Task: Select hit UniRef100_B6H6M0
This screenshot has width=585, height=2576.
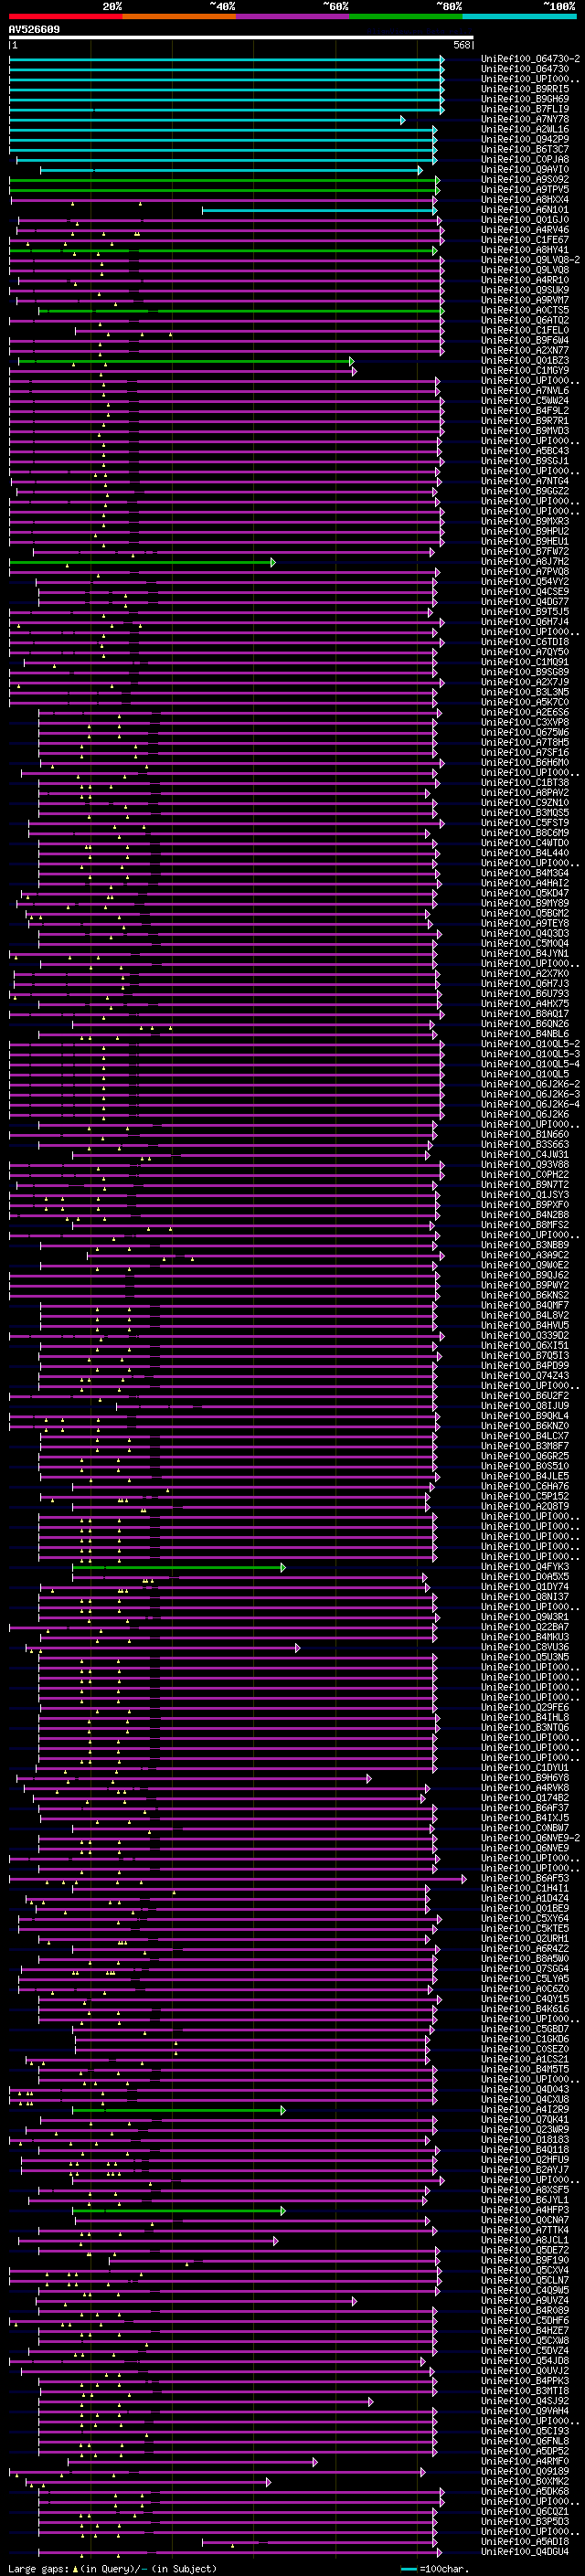Action: click(x=525, y=763)
